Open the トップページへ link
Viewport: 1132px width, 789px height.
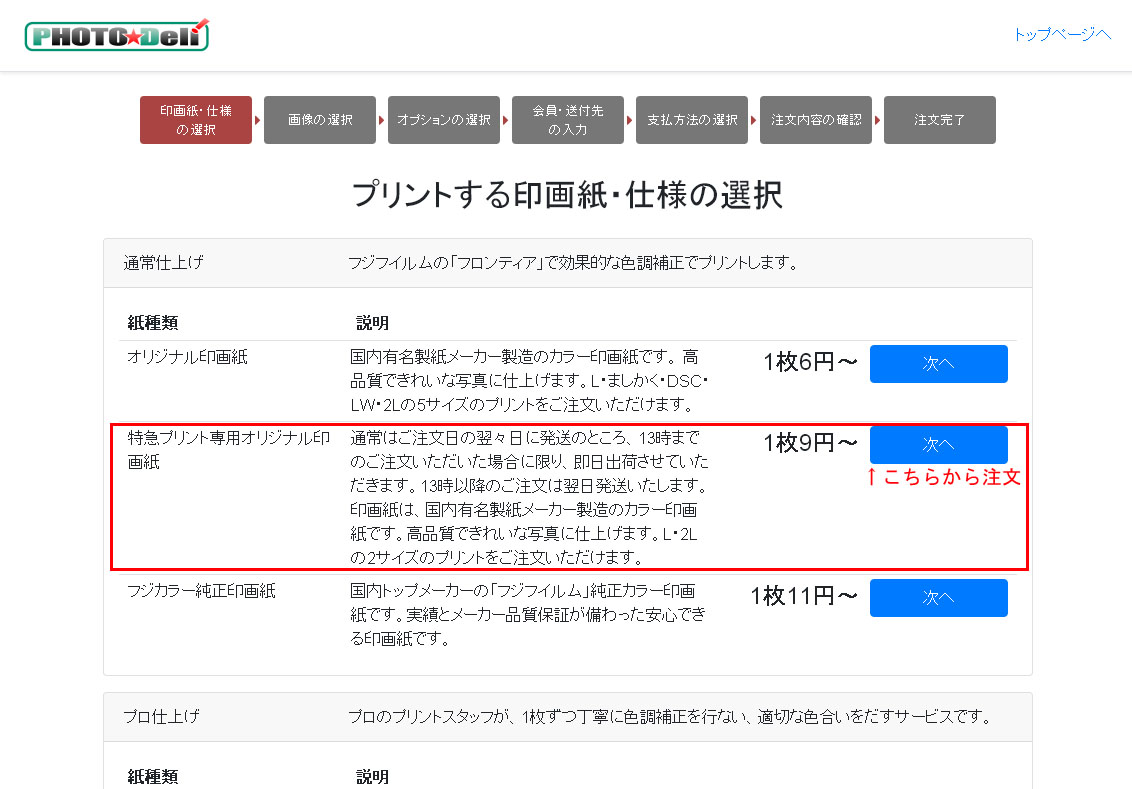click(1062, 34)
